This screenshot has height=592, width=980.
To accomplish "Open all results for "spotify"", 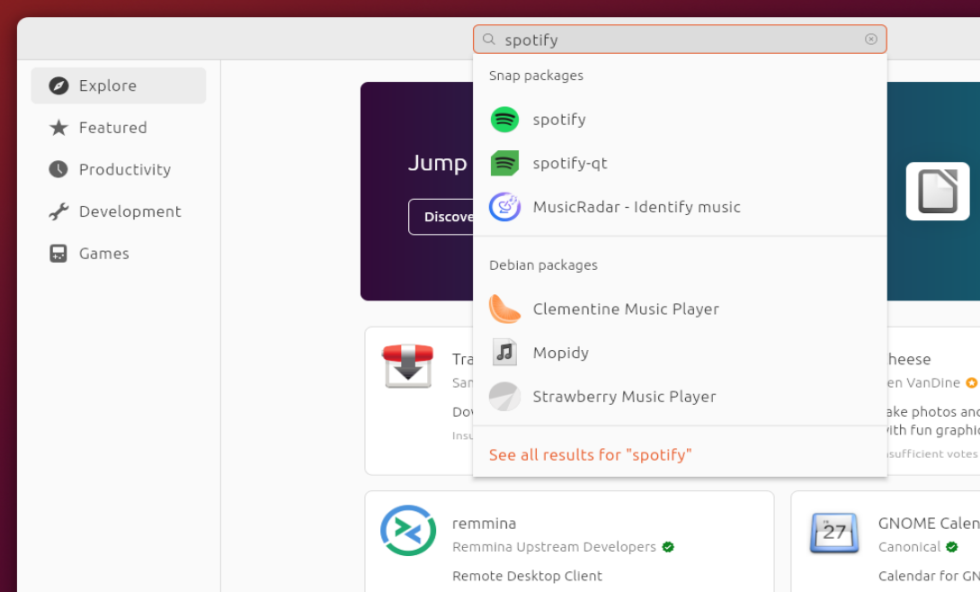I will (x=590, y=454).
